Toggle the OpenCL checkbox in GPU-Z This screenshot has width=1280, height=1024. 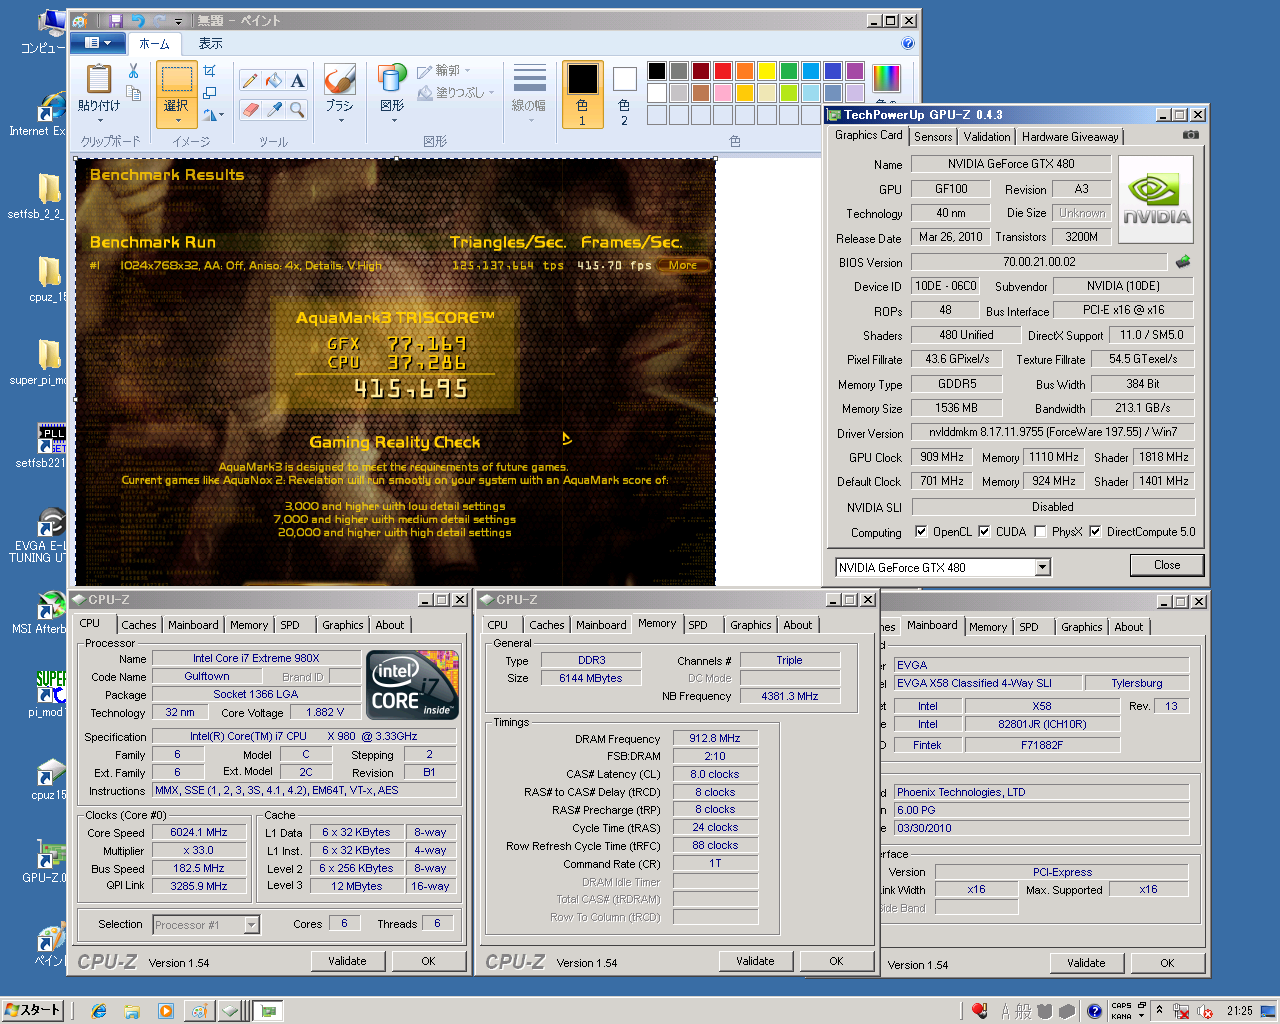coord(921,532)
